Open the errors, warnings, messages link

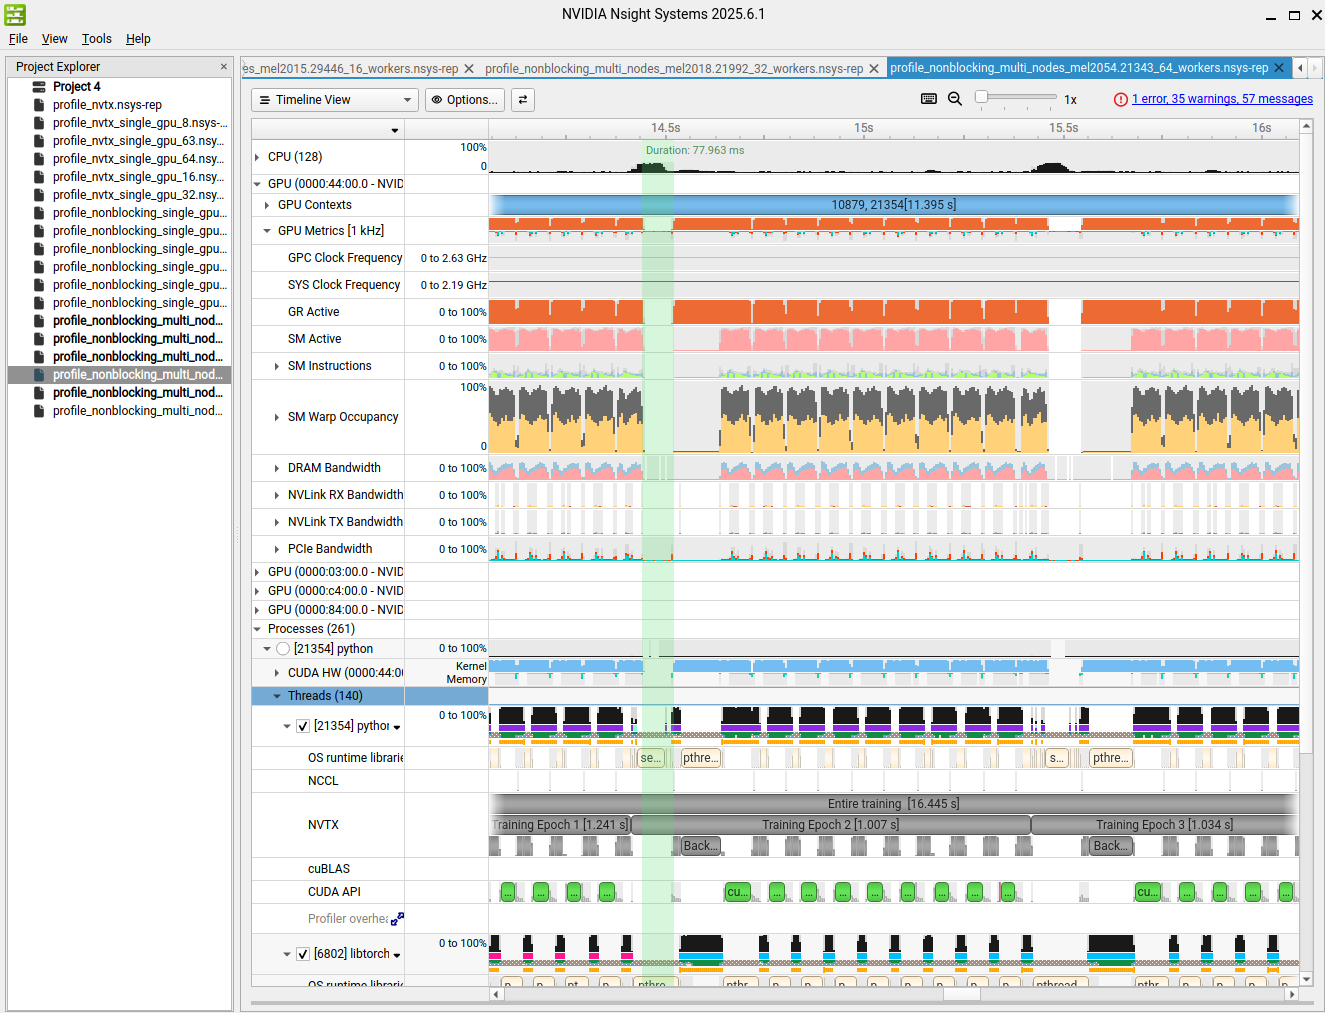click(1222, 99)
